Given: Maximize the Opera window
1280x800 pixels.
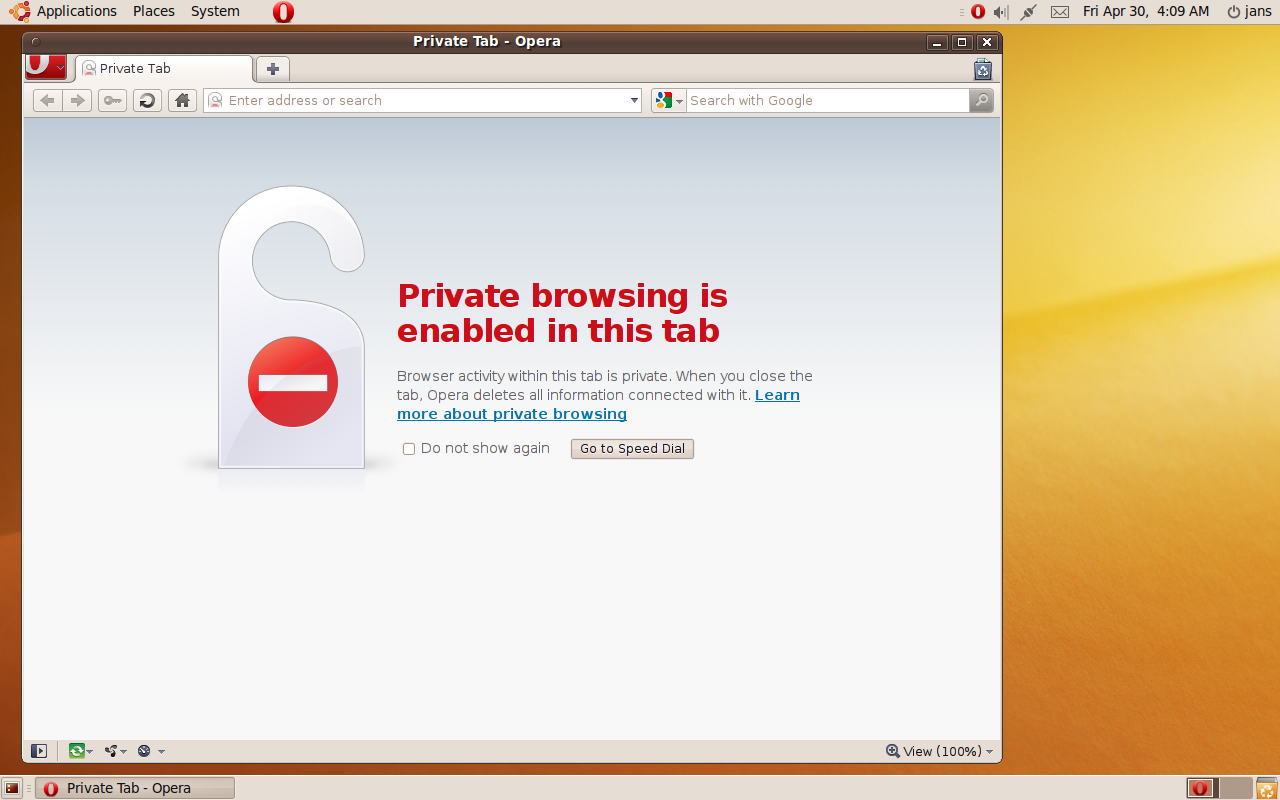Looking at the screenshot, I should coord(962,42).
